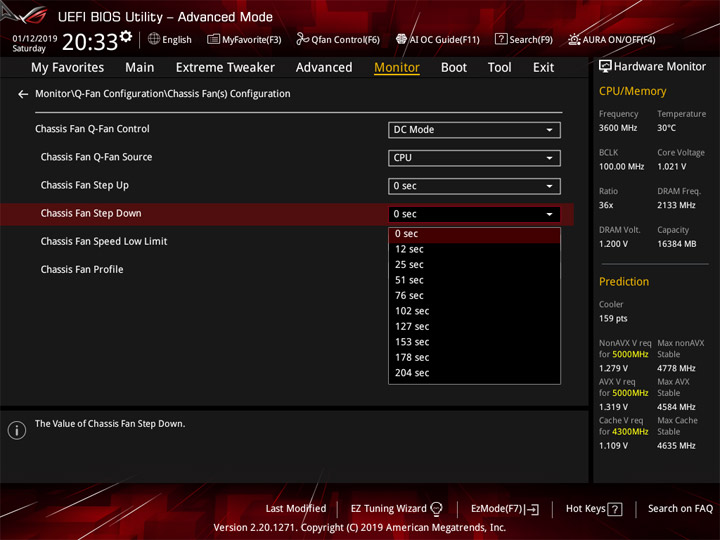Viewport: 720px width, 540px height.
Task: Open Chassis Fan Q-Fan Control DC Mode dropdown
Action: point(474,130)
